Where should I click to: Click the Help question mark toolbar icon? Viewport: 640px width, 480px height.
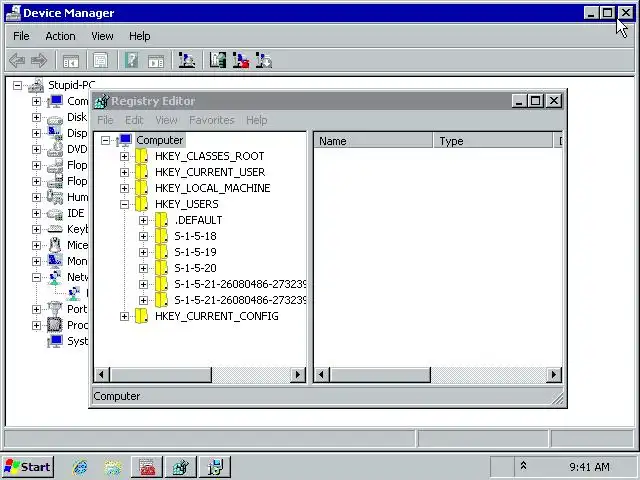click(x=131, y=61)
